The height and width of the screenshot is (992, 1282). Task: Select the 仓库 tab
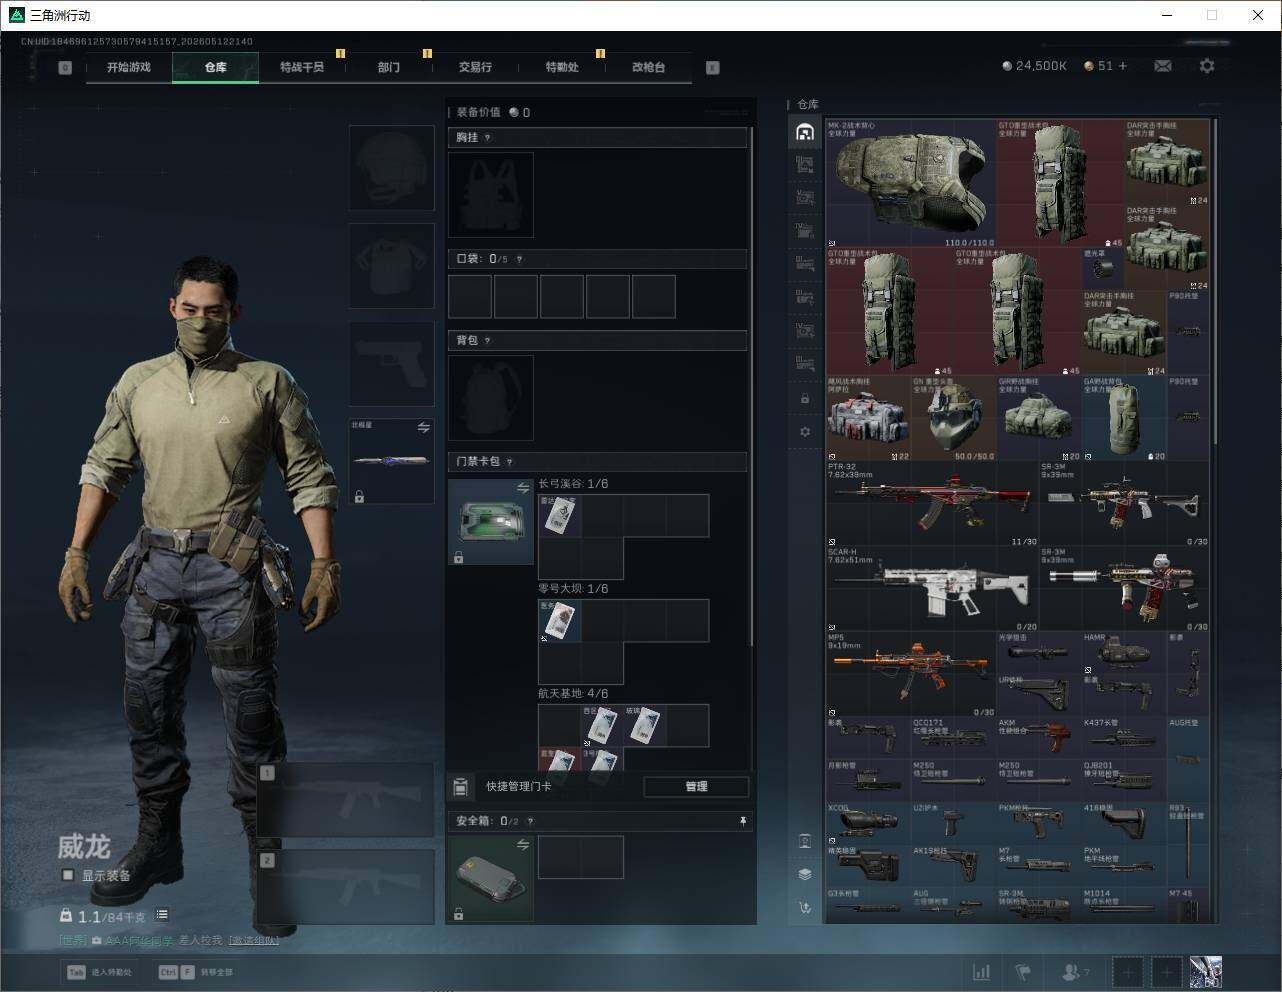point(216,67)
